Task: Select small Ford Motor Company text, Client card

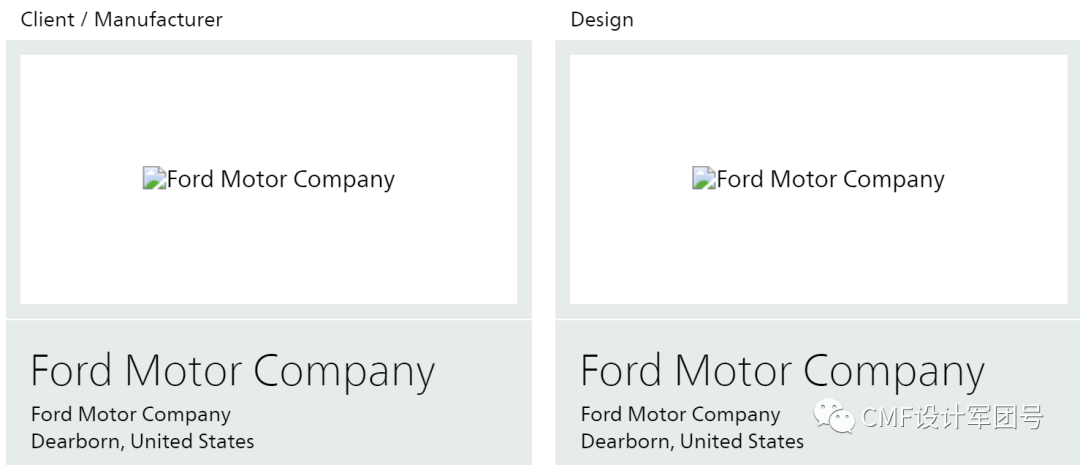Action: 131,414
